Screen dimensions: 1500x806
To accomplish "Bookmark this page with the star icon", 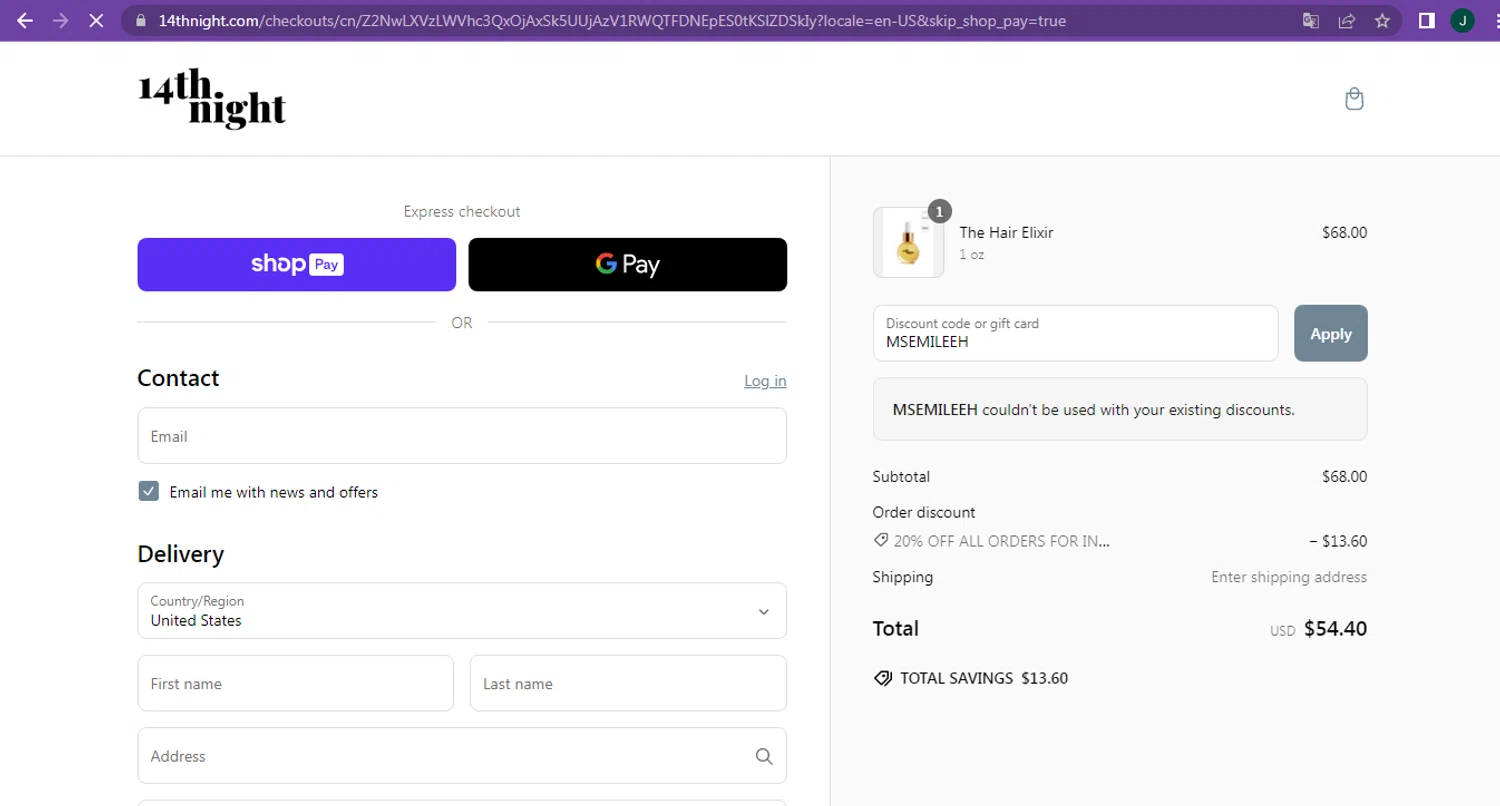I will pos(1382,20).
